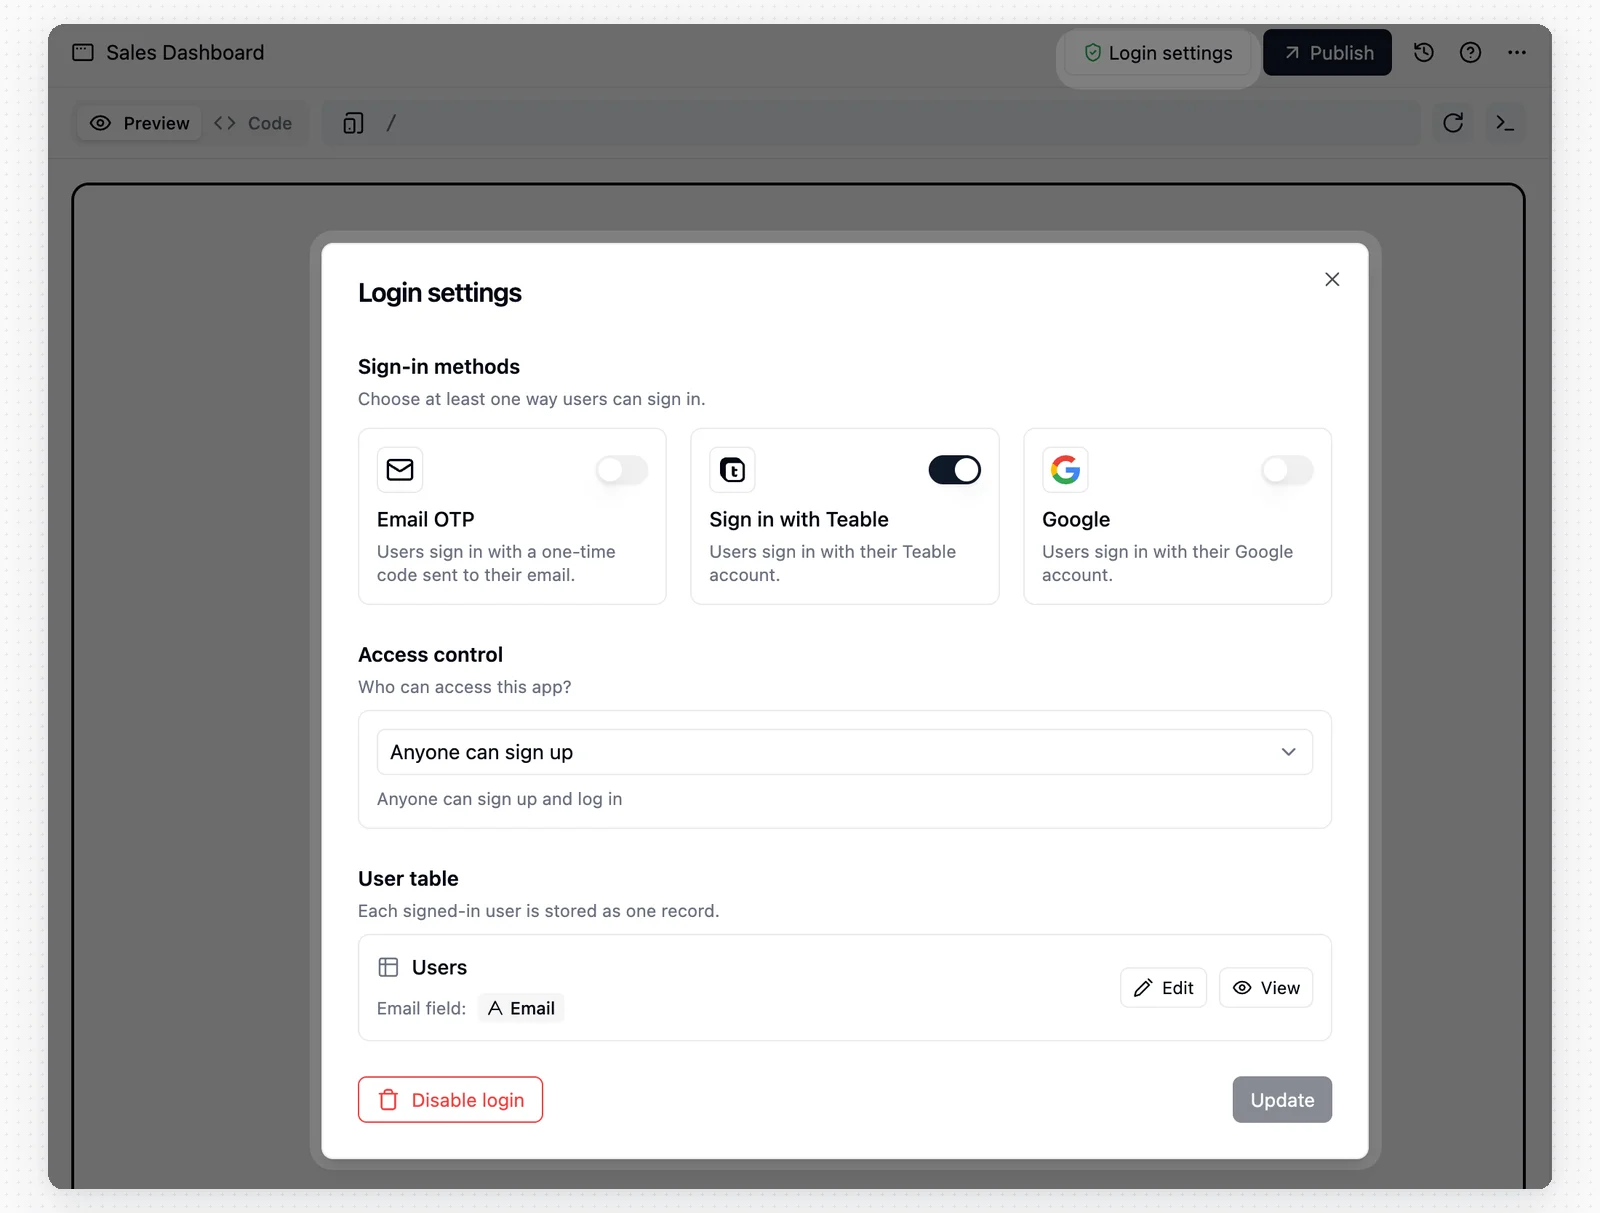1600x1213 pixels.
Task: Click the Sign-in methods heading
Action: [439, 367]
